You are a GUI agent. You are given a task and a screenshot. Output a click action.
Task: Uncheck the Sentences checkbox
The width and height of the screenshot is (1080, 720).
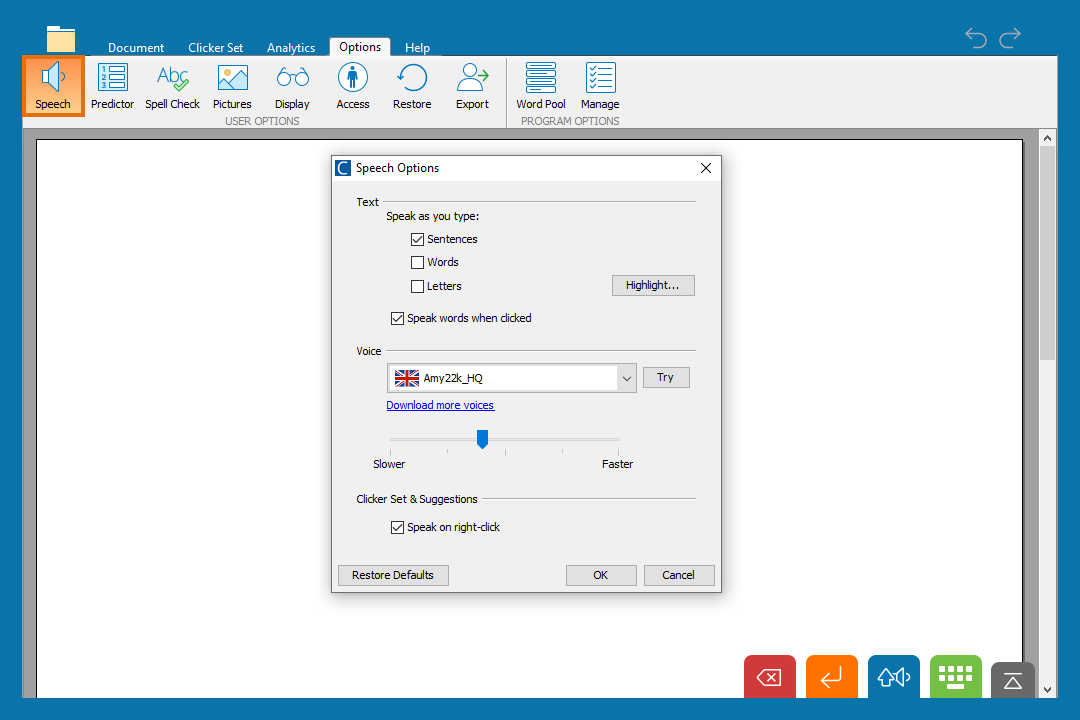tap(418, 239)
